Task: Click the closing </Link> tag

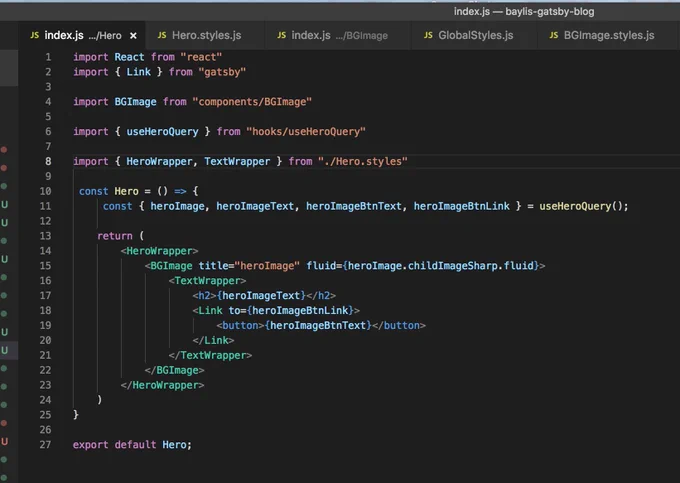Action: pyautogui.click(x=213, y=340)
